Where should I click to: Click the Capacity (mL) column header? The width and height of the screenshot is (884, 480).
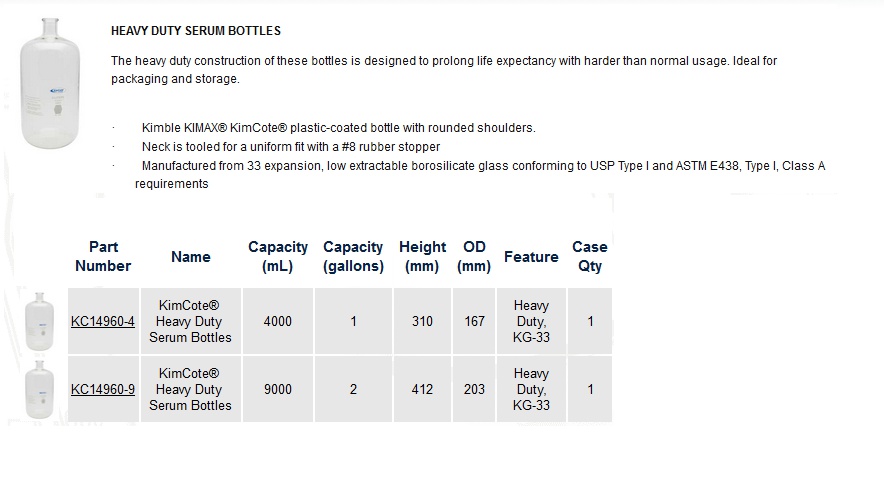coord(278,257)
